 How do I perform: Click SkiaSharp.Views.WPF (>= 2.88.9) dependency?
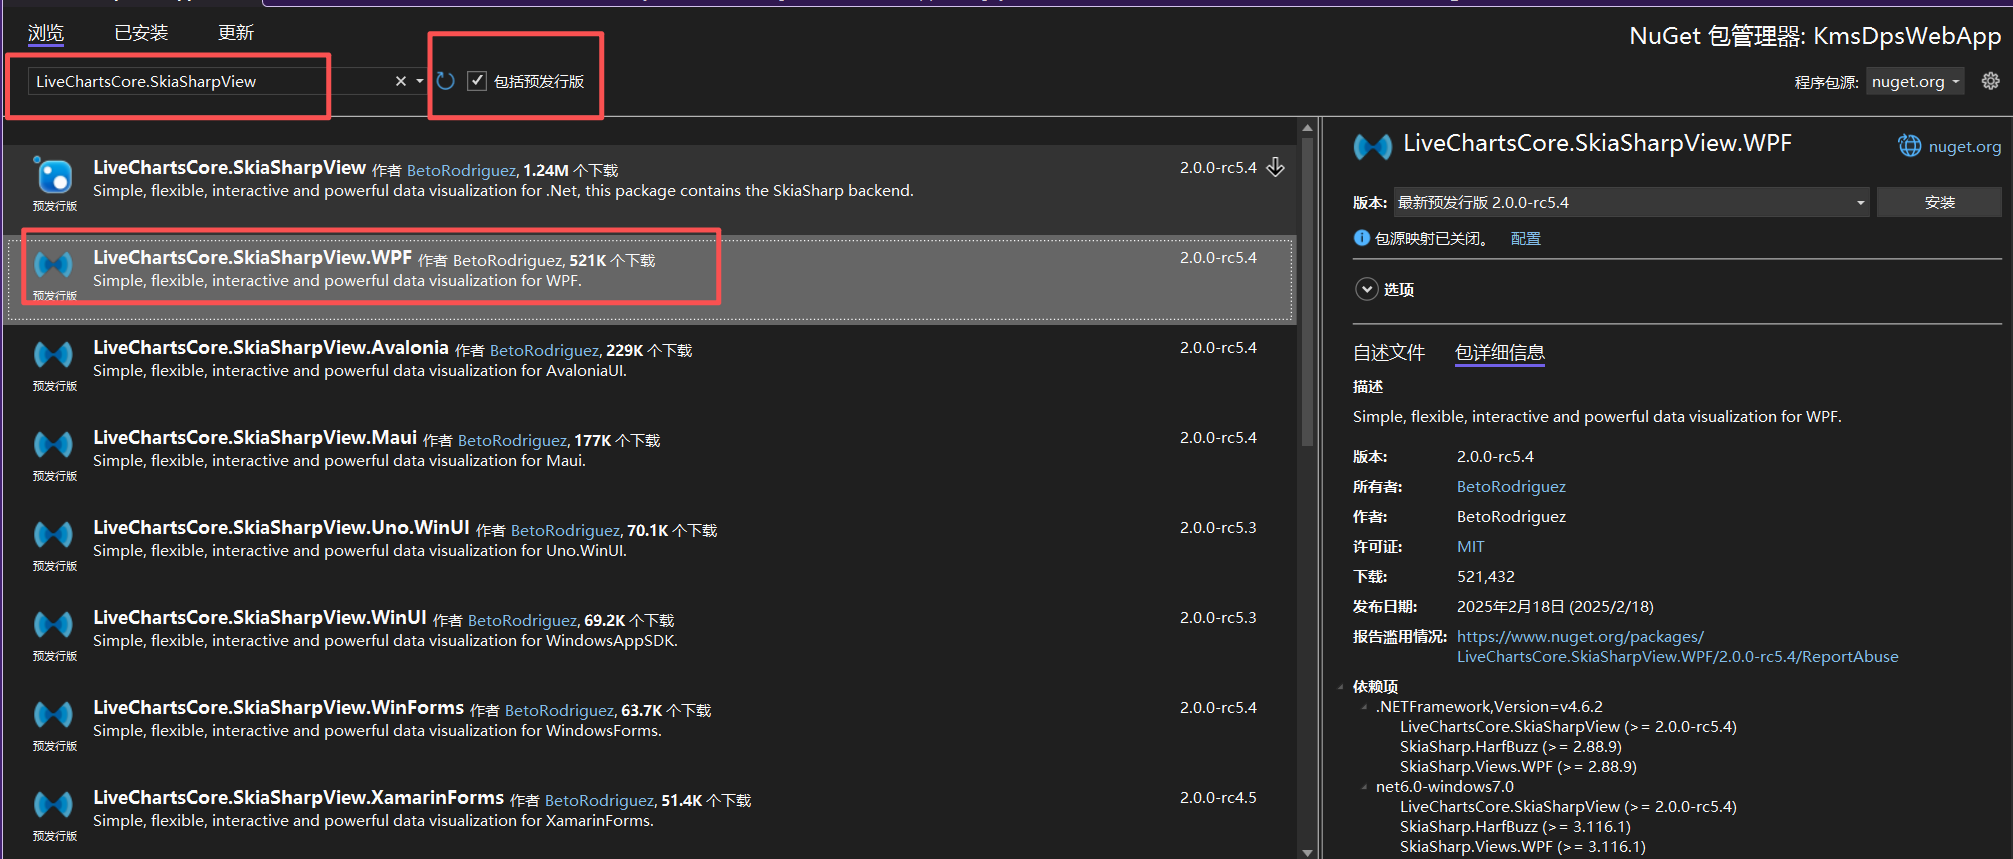(1518, 766)
